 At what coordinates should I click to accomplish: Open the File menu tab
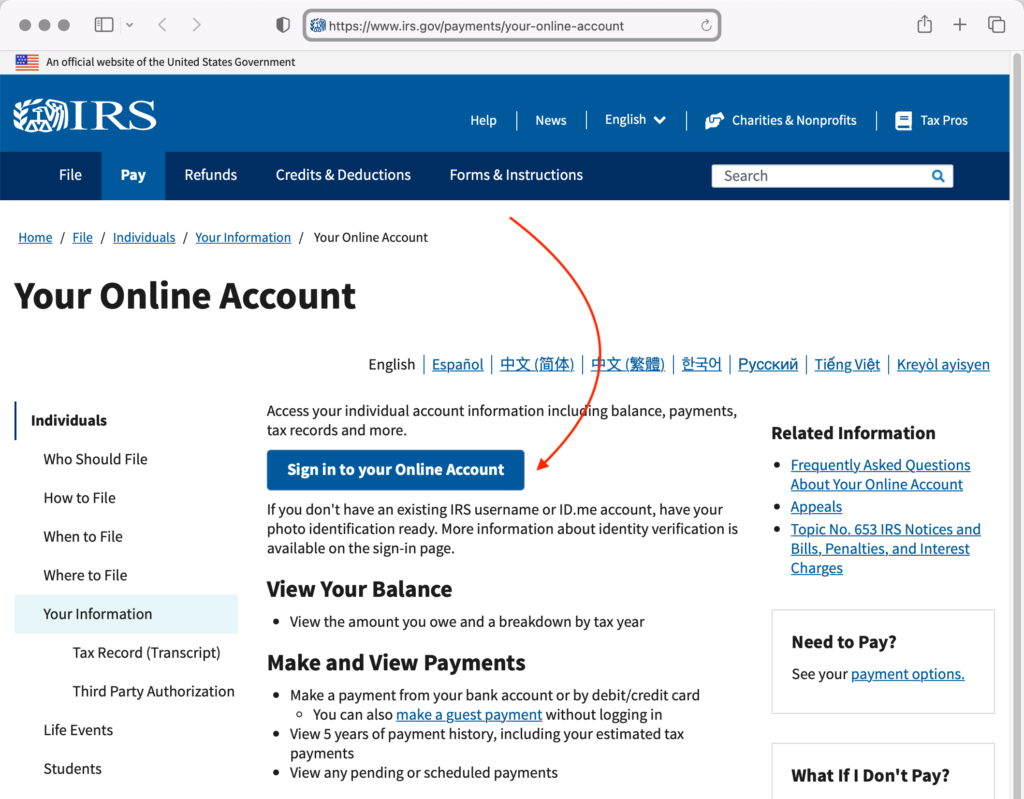pos(70,175)
